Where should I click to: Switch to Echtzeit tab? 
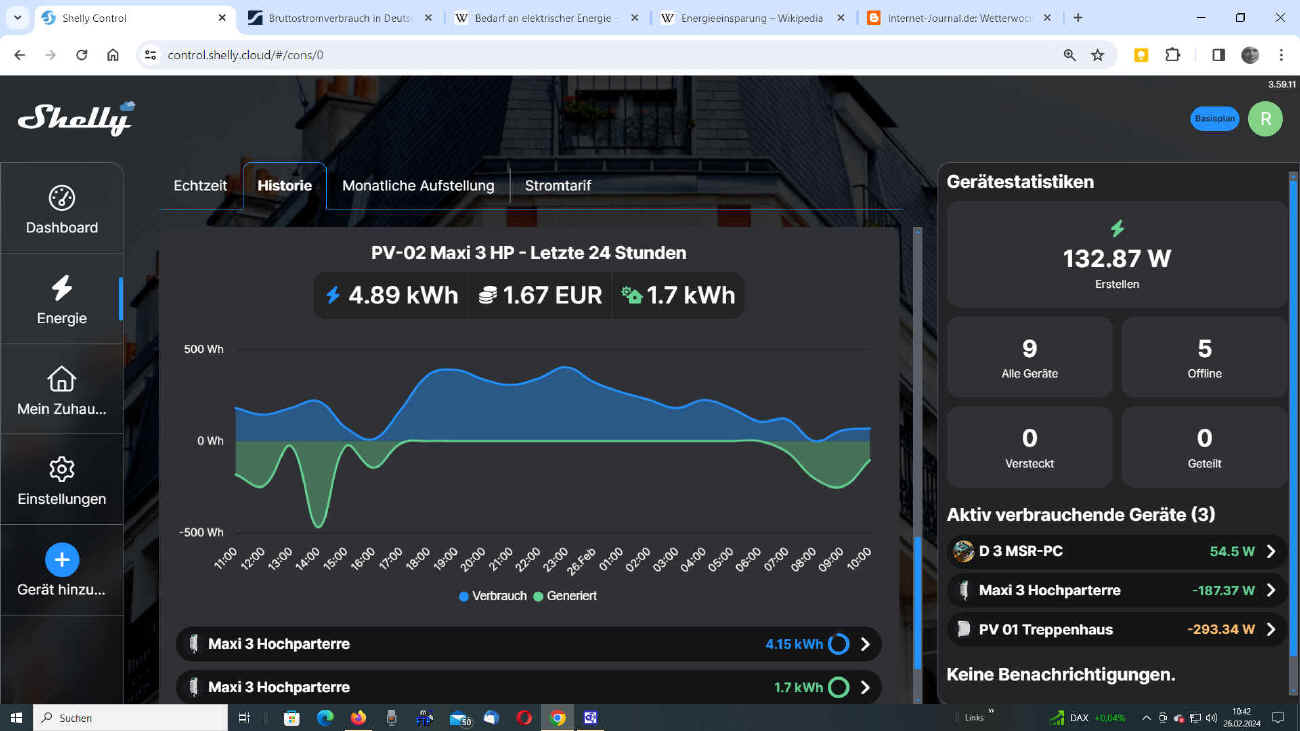click(200, 186)
